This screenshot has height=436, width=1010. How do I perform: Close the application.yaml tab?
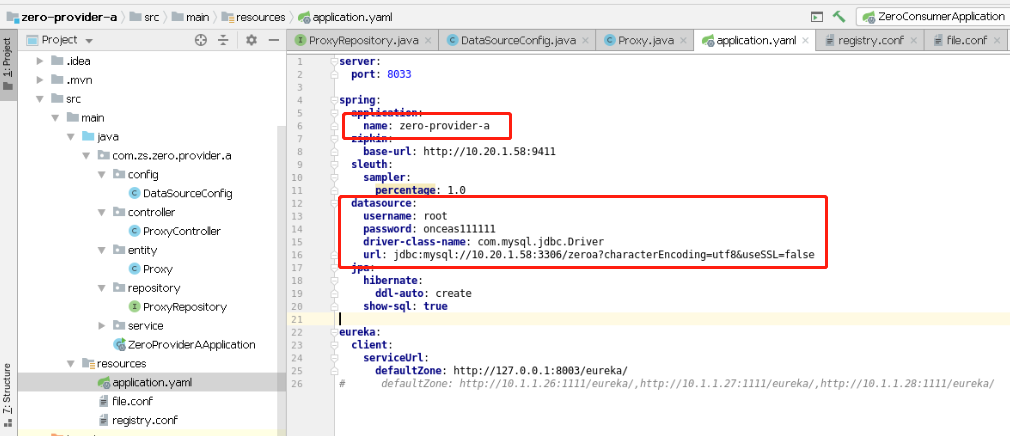806,41
